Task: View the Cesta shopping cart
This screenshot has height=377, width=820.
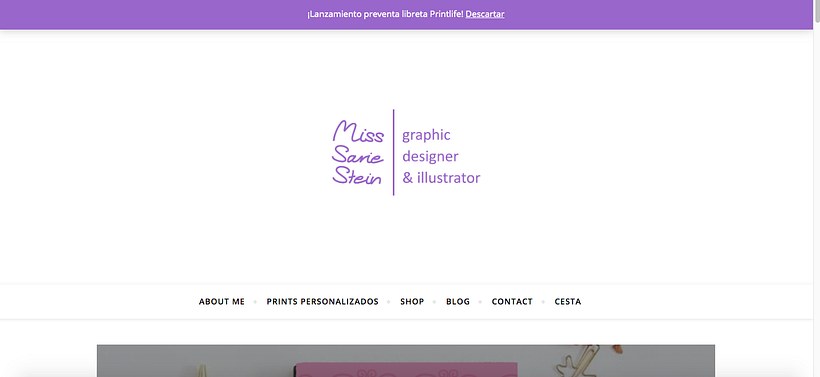Action: pyautogui.click(x=568, y=302)
